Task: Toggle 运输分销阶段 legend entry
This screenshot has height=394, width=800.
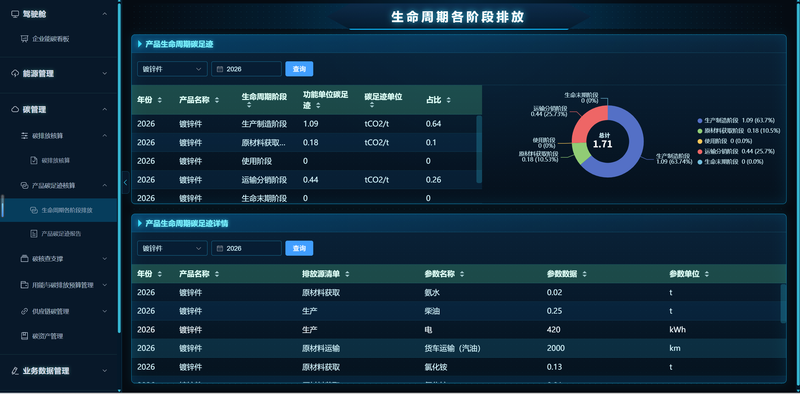Action: [736, 151]
